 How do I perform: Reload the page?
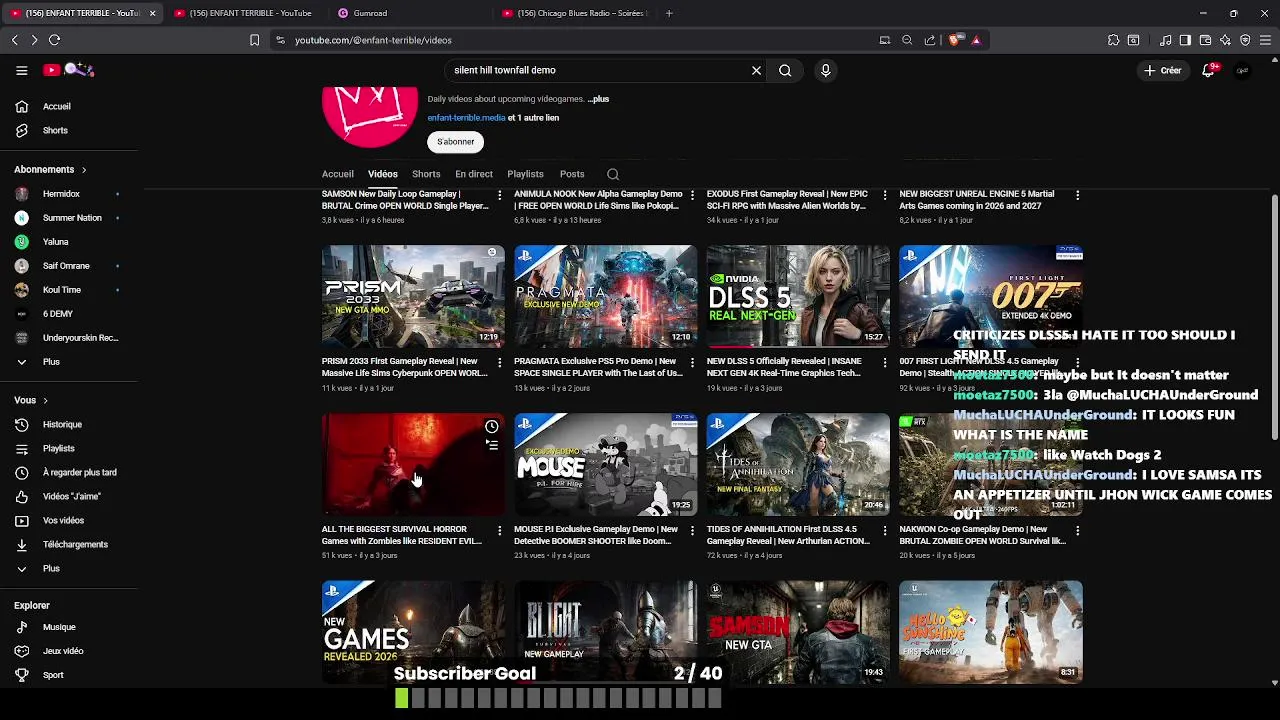(x=54, y=40)
